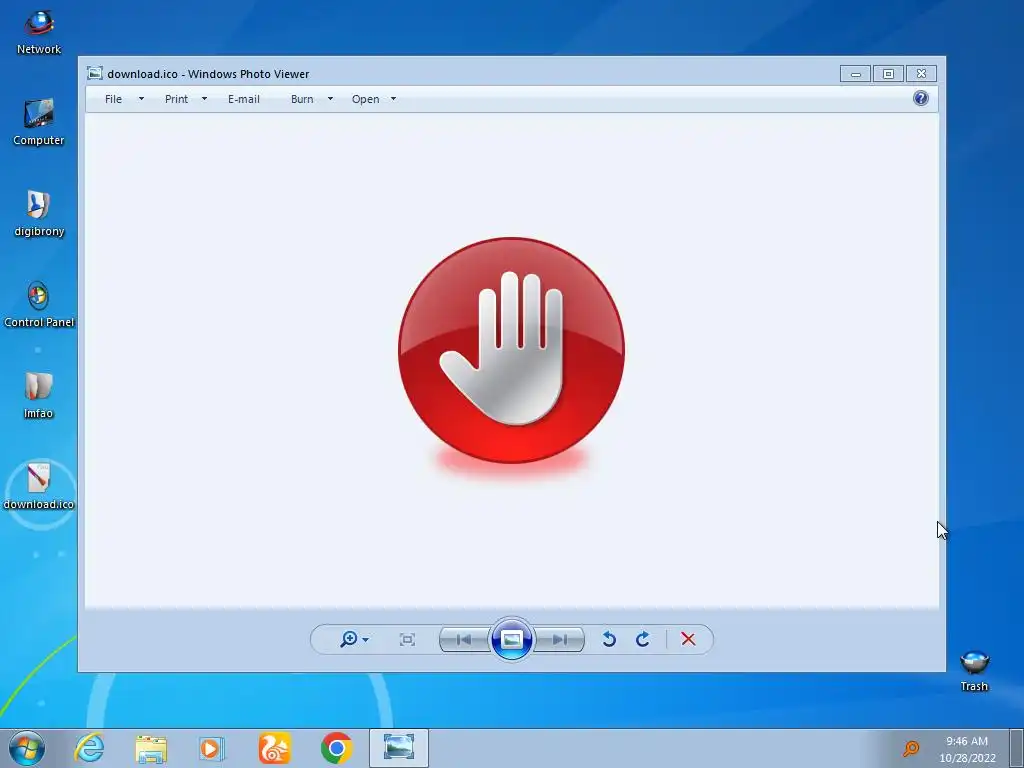Minimize the Photo Viewer window

[x=855, y=74]
